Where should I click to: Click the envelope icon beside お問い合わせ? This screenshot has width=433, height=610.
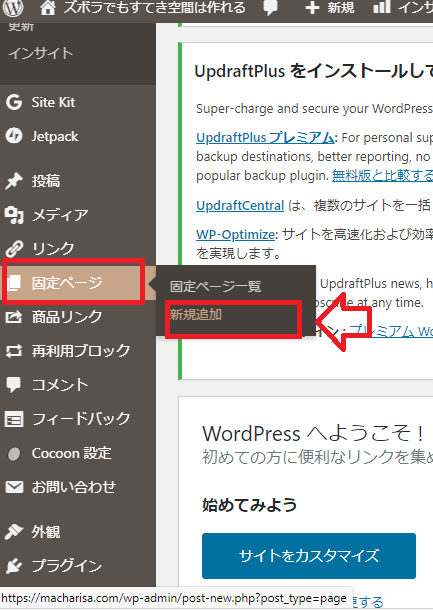[x=14, y=487]
